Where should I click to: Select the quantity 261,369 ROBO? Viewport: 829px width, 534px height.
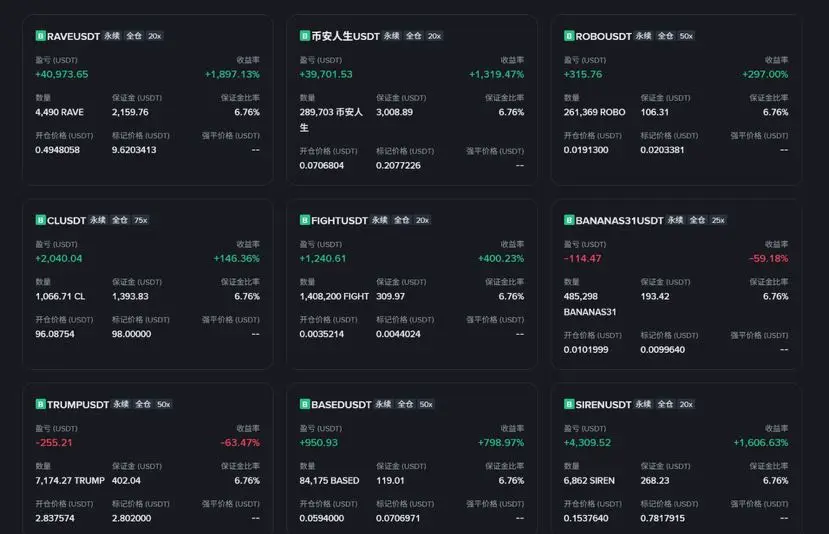tap(594, 112)
